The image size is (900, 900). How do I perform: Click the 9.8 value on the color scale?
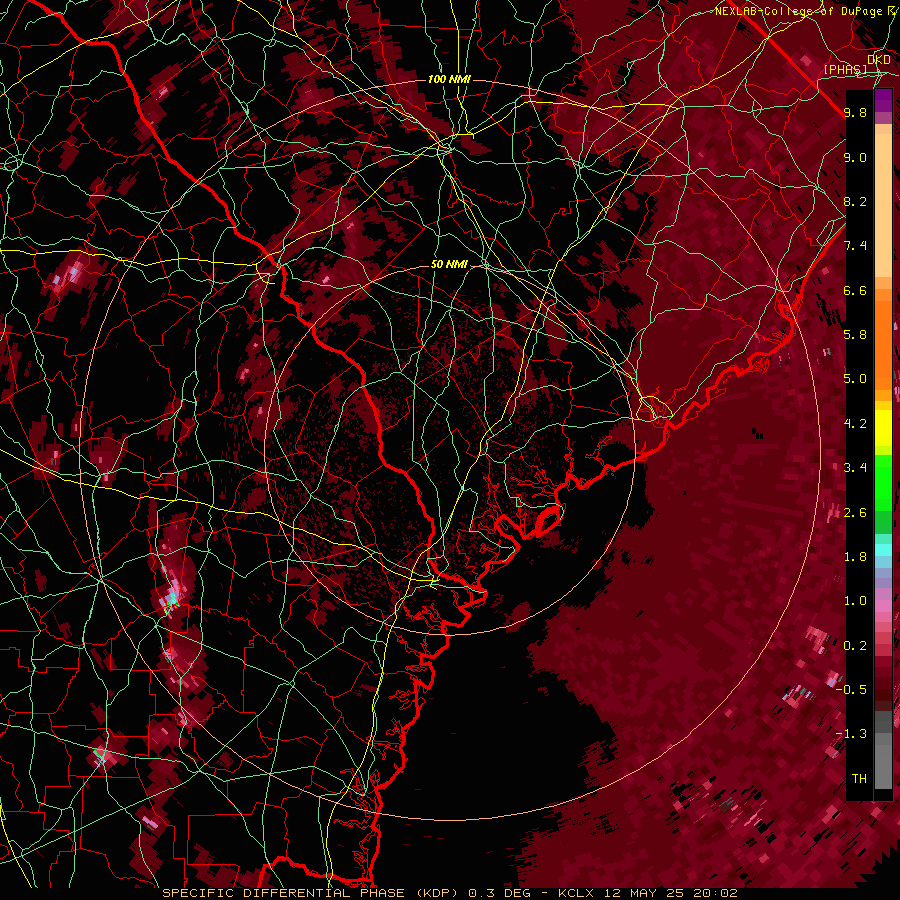[855, 113]
